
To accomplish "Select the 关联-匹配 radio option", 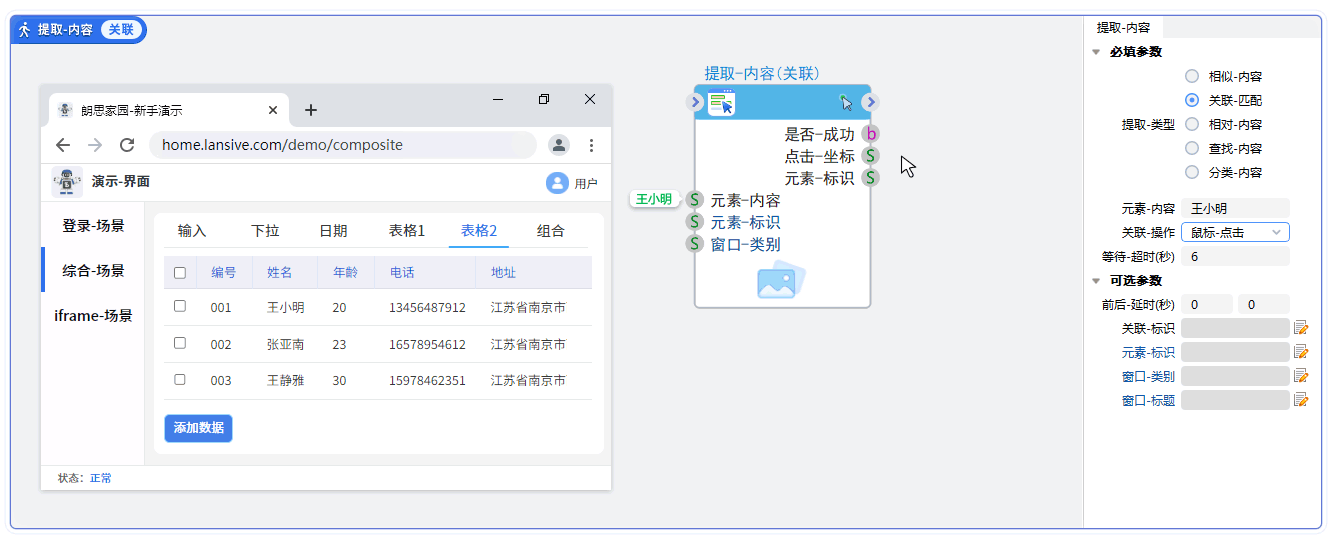I will point(1192,100).
